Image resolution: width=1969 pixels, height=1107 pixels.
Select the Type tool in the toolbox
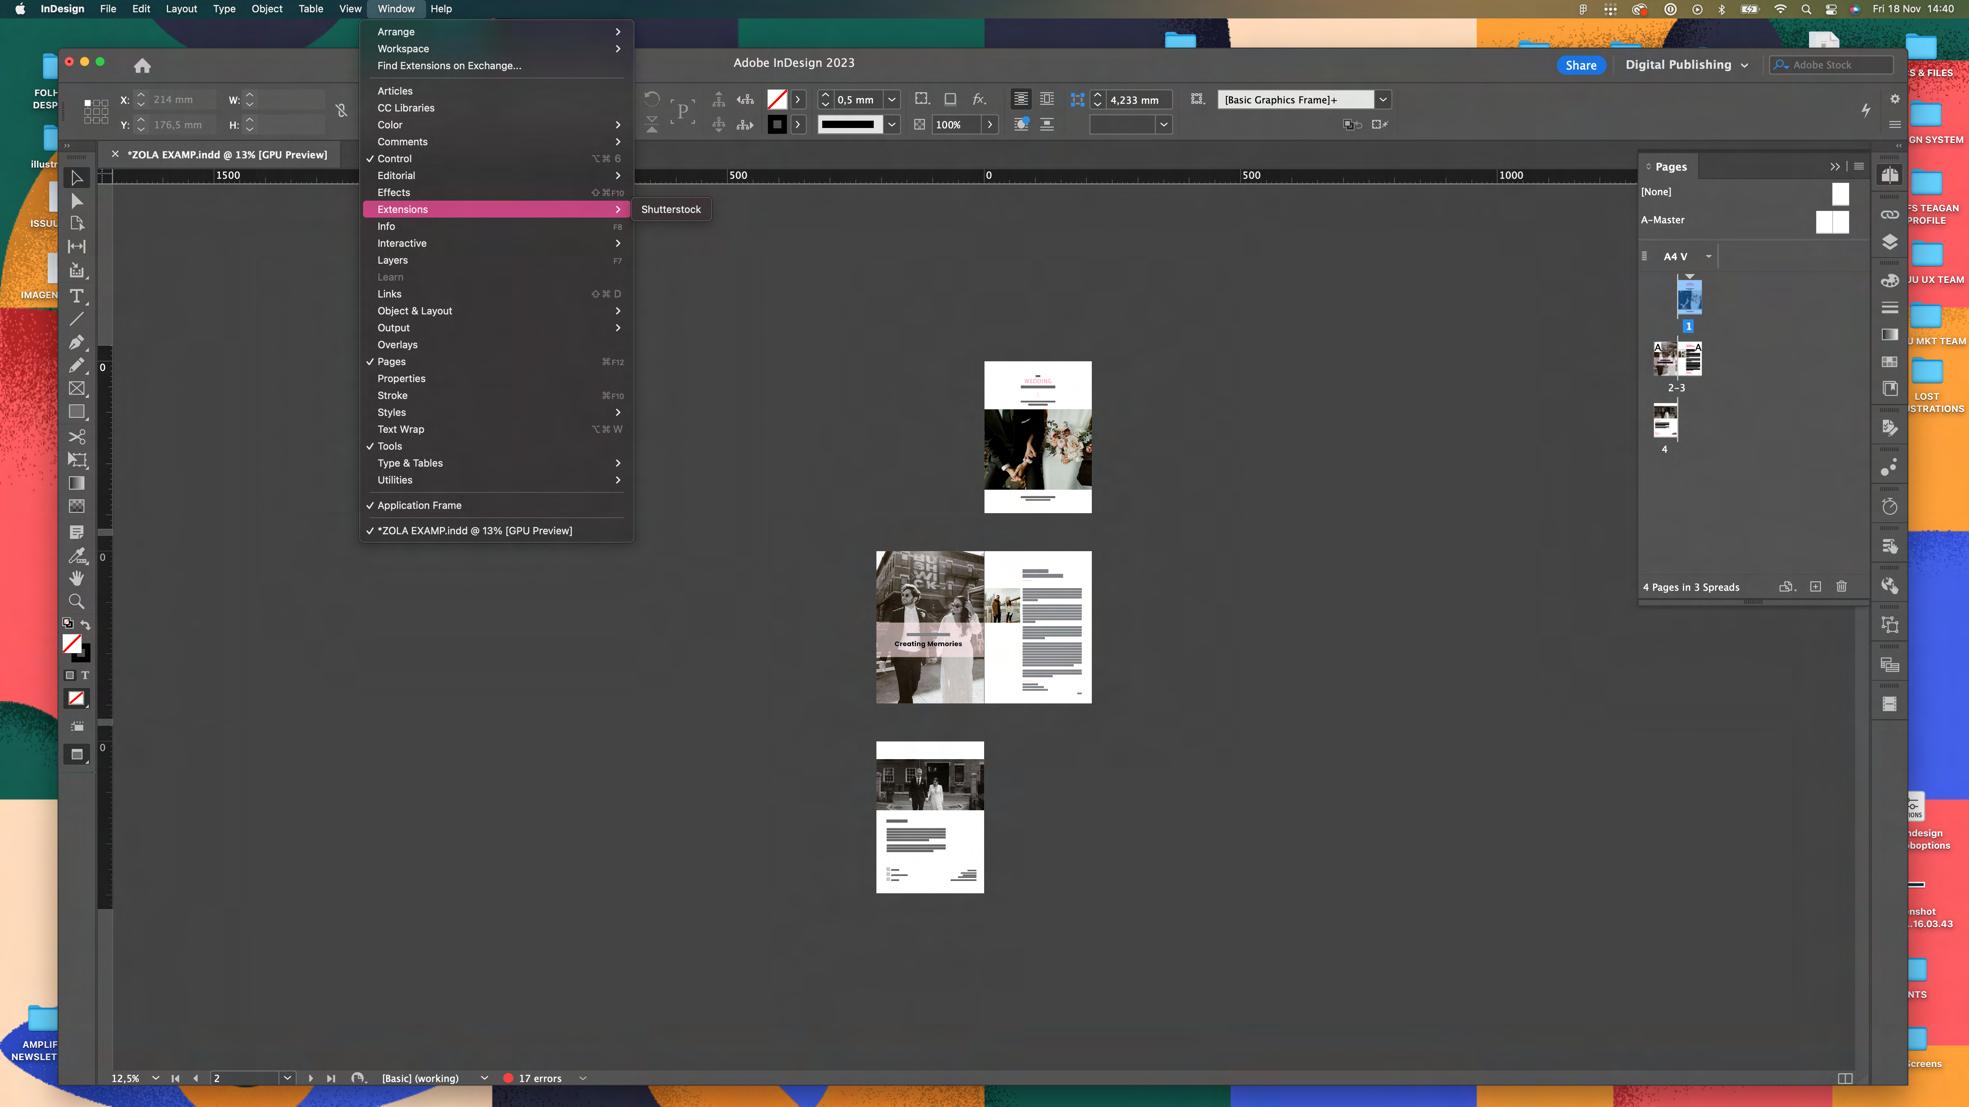click(76, 296)
